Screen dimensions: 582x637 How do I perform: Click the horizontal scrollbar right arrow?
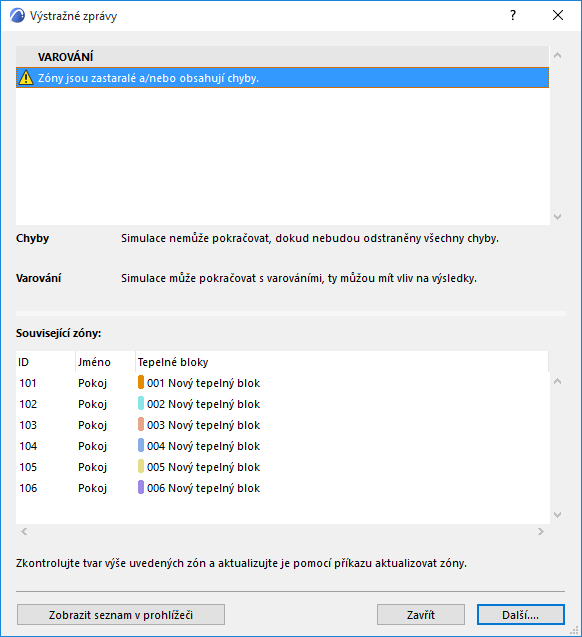click(541, 531)
